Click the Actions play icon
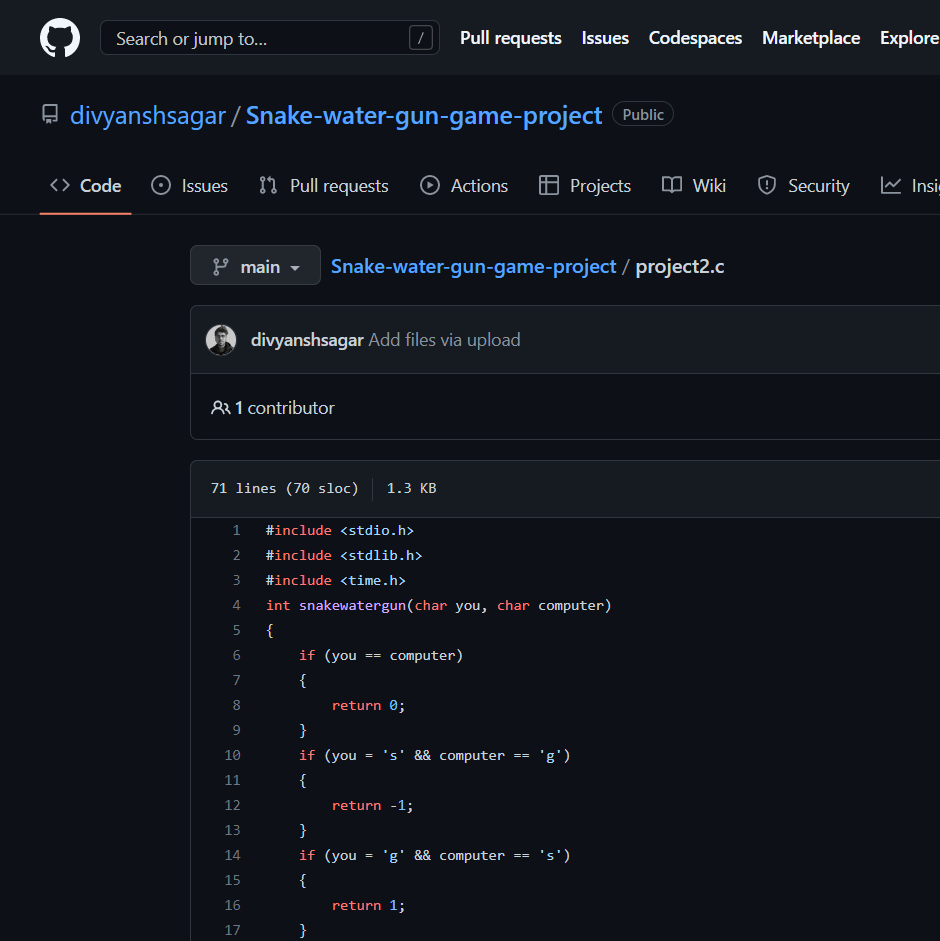This screenshot has width=940, height=941. pos(430,185)
